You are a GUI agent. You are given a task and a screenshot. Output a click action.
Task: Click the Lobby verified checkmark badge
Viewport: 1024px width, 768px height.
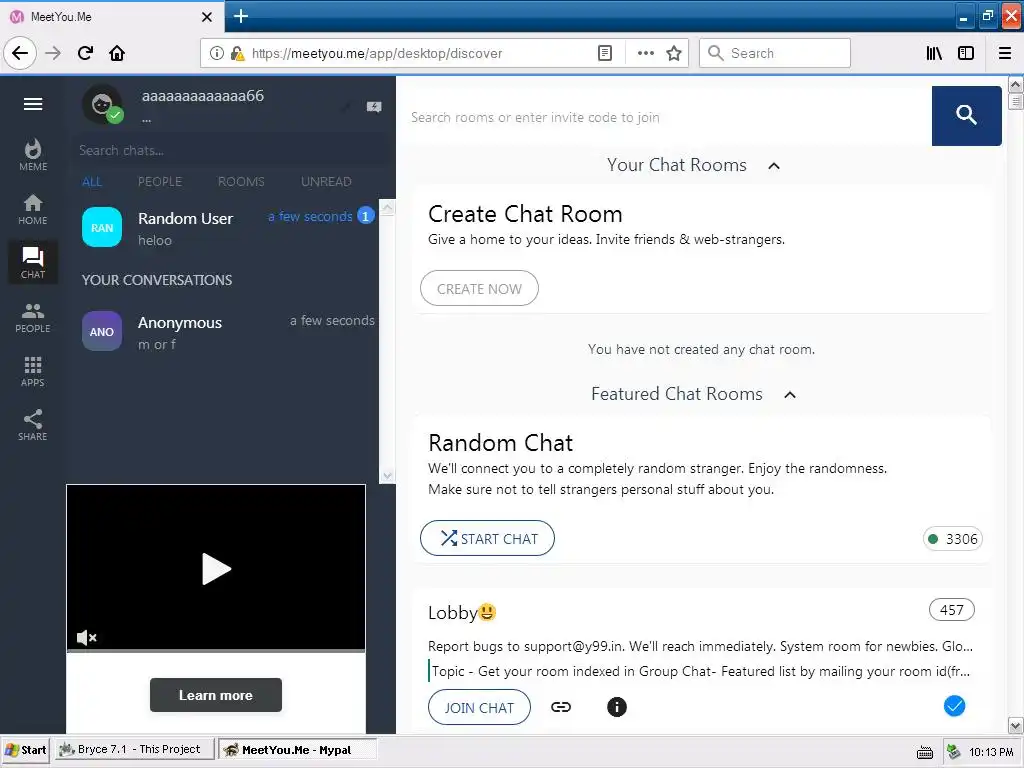pos(954,706)
